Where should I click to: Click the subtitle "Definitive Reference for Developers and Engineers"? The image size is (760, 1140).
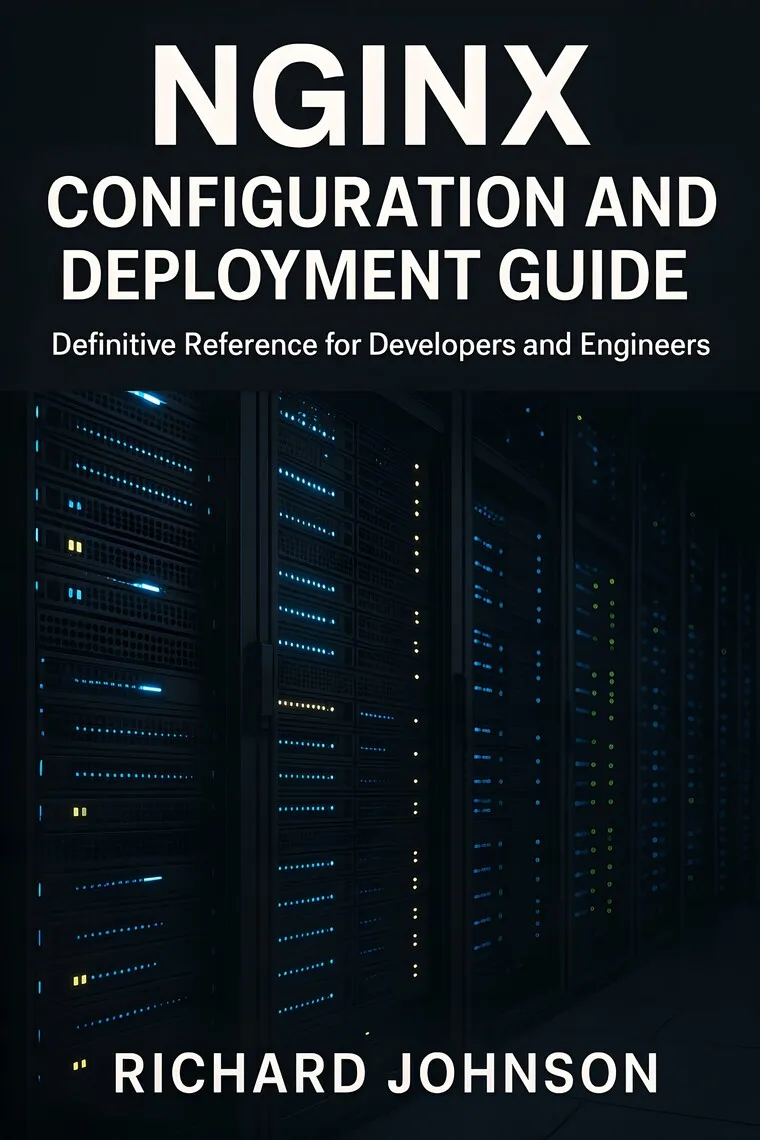coord(380,345)
